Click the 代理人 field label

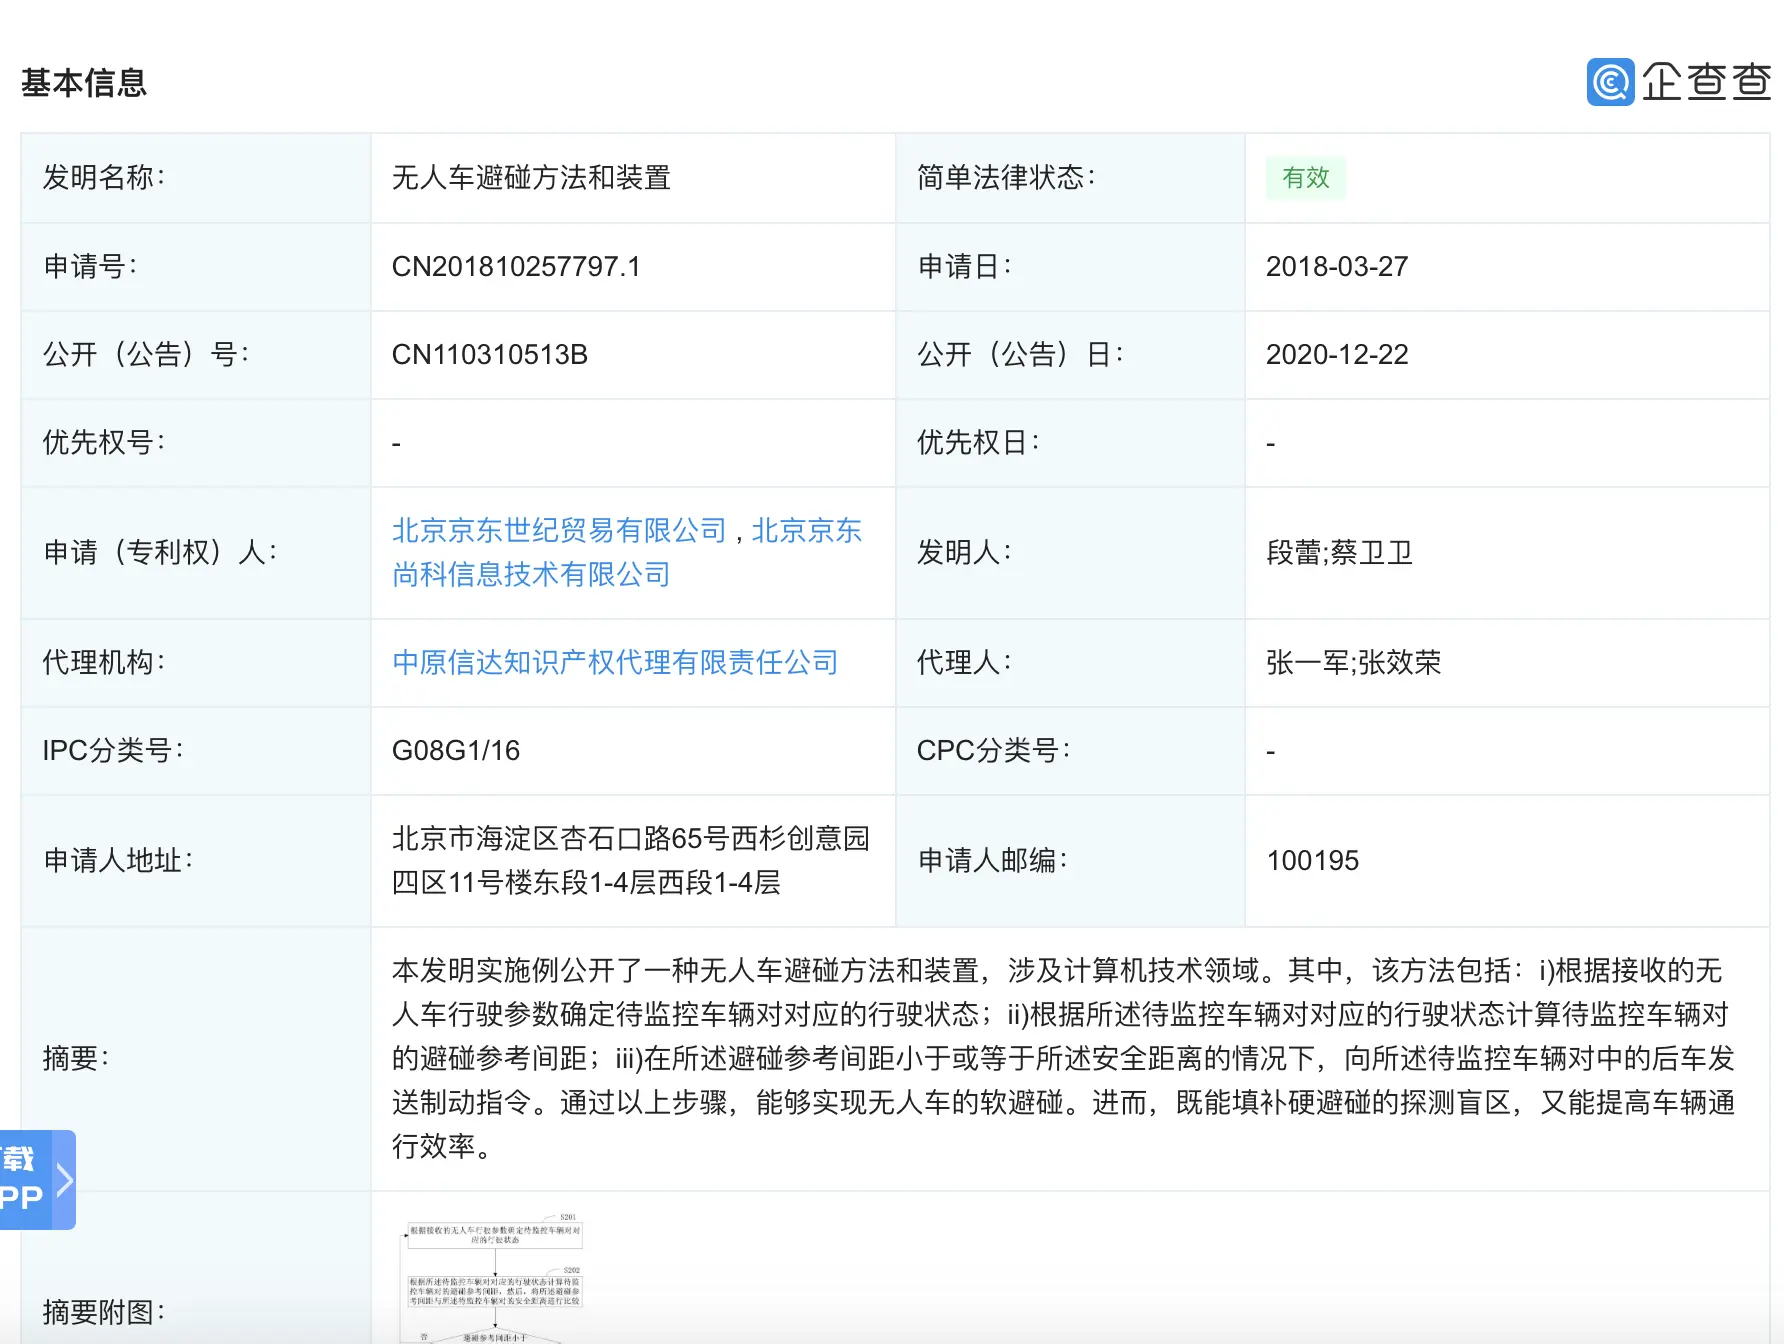coord(964,663)
